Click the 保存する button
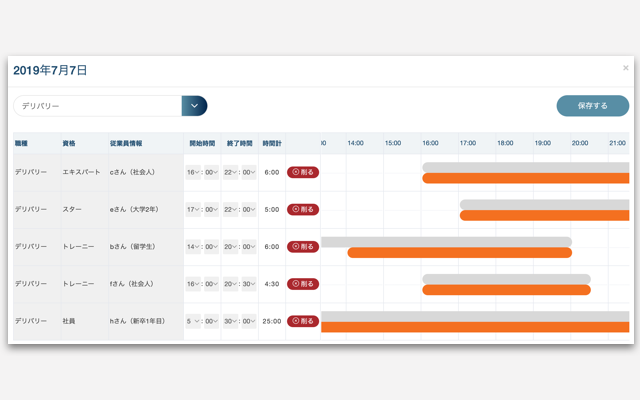Viewport: 640px width, 400px height. click(x=592, y=106)
